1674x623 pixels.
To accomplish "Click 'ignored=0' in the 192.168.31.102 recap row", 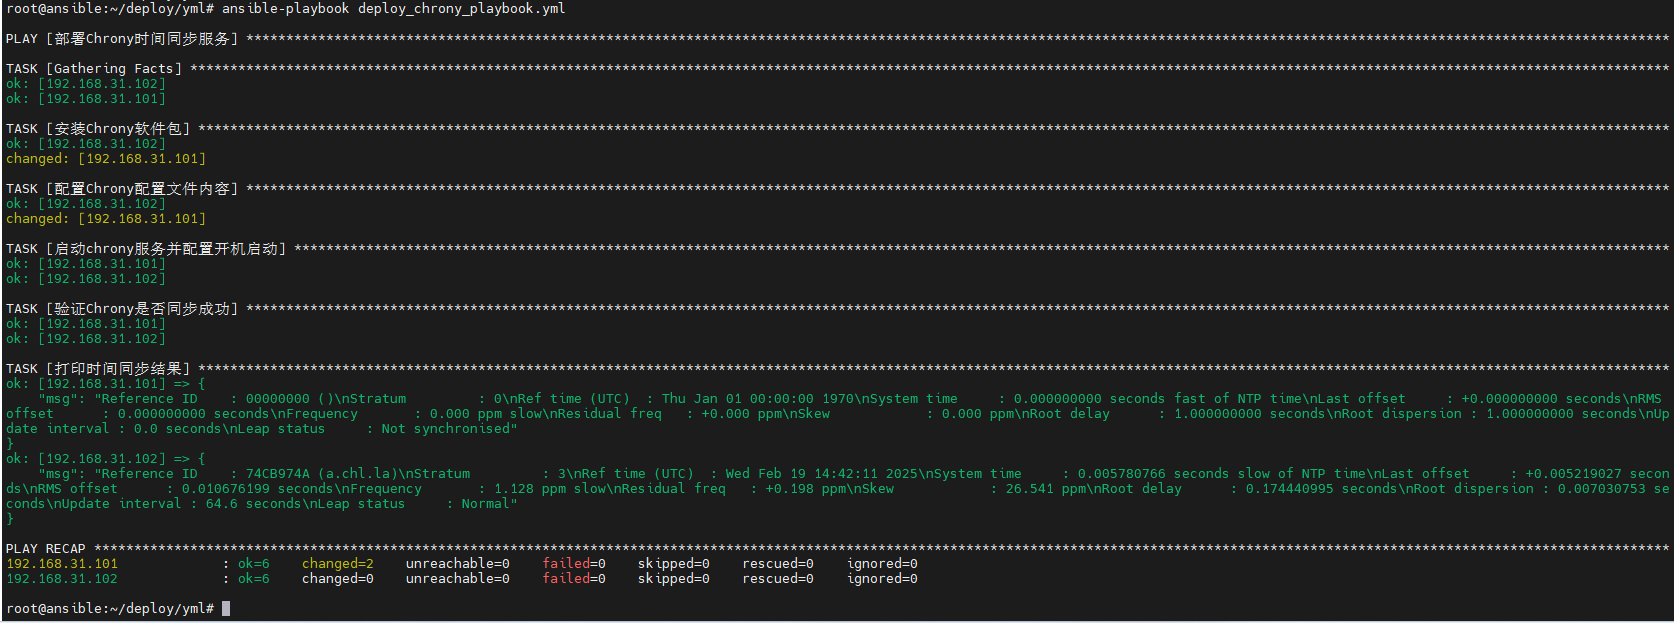I will (882, 579).
